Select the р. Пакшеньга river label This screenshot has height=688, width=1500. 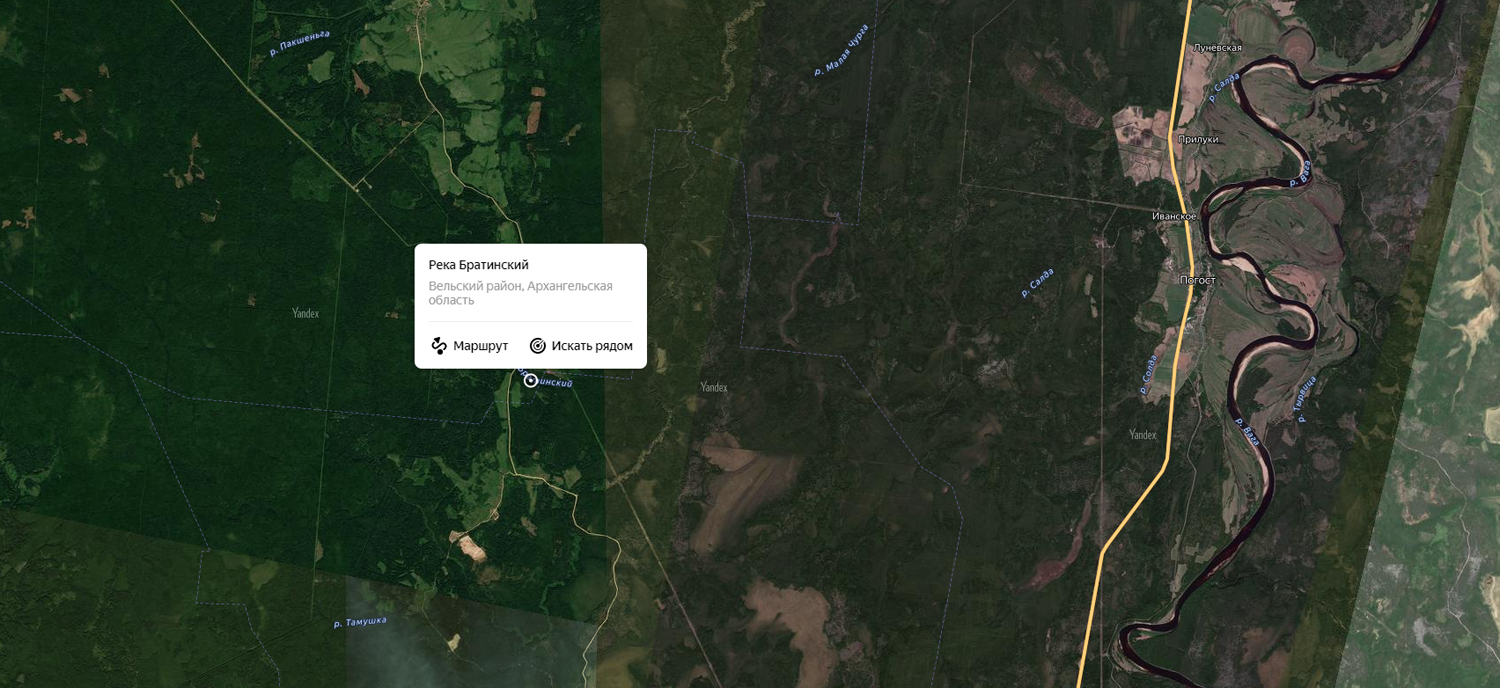[299, 43]
